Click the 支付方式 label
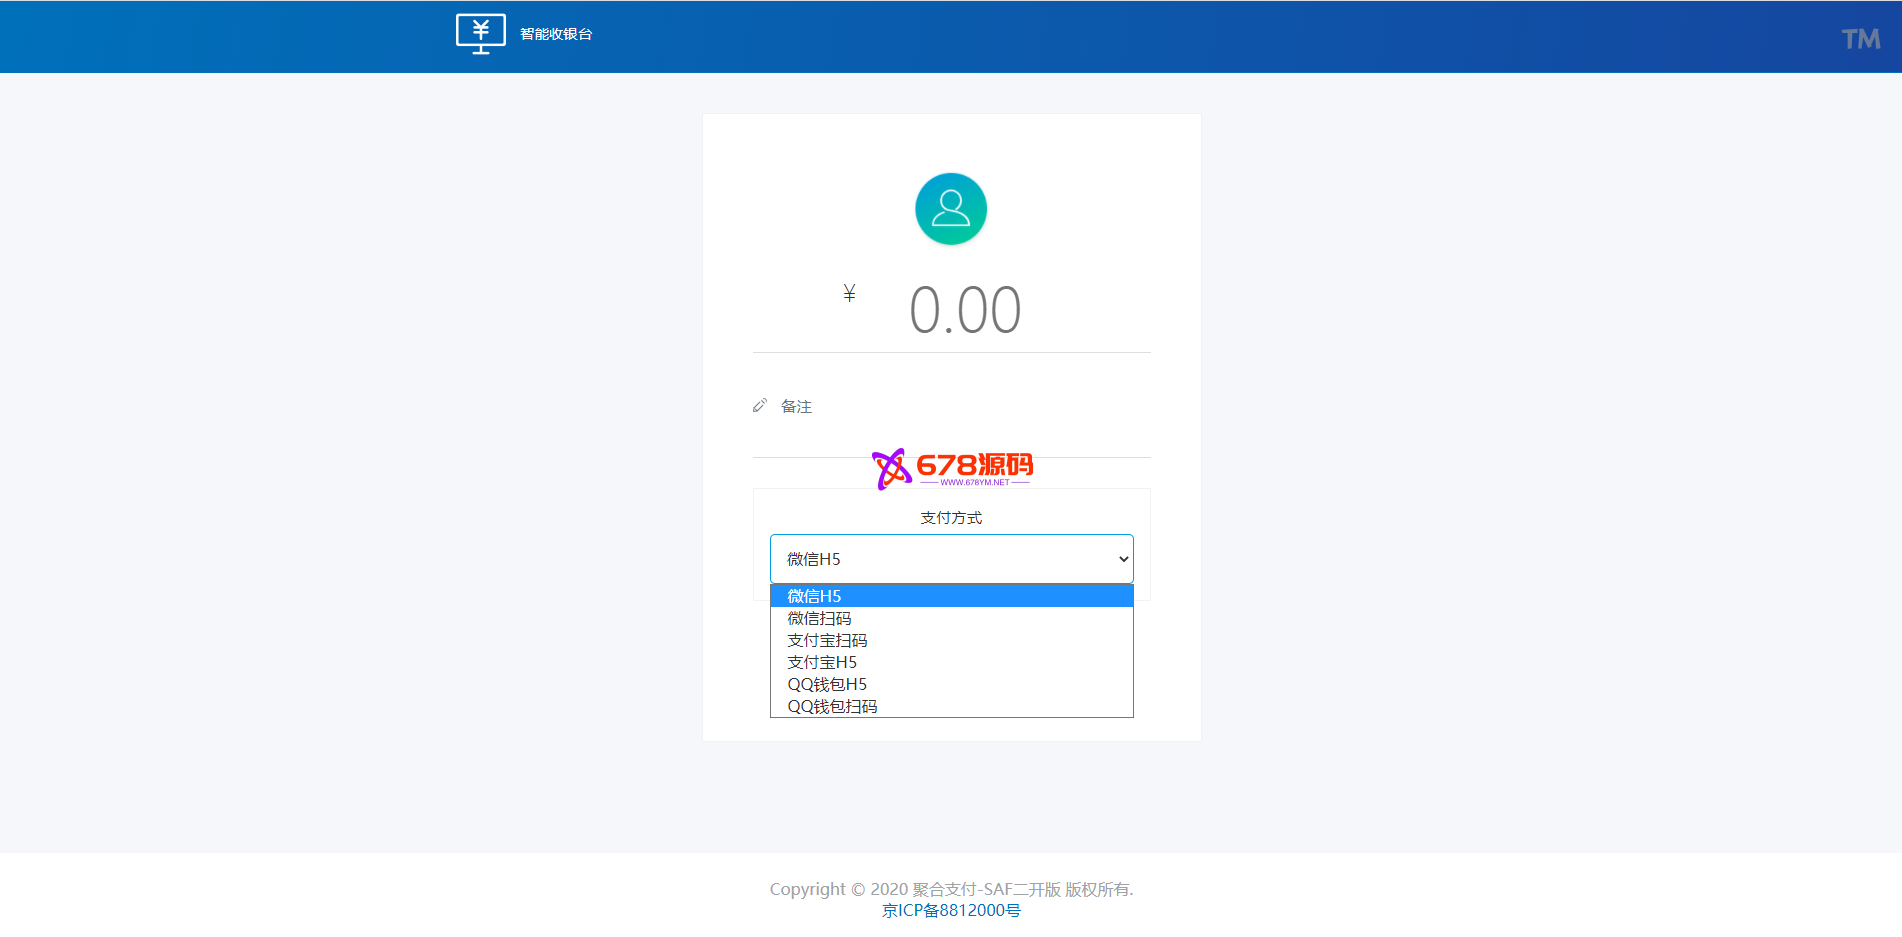Viewport: 1902px width, 937px height. (951, 517)
